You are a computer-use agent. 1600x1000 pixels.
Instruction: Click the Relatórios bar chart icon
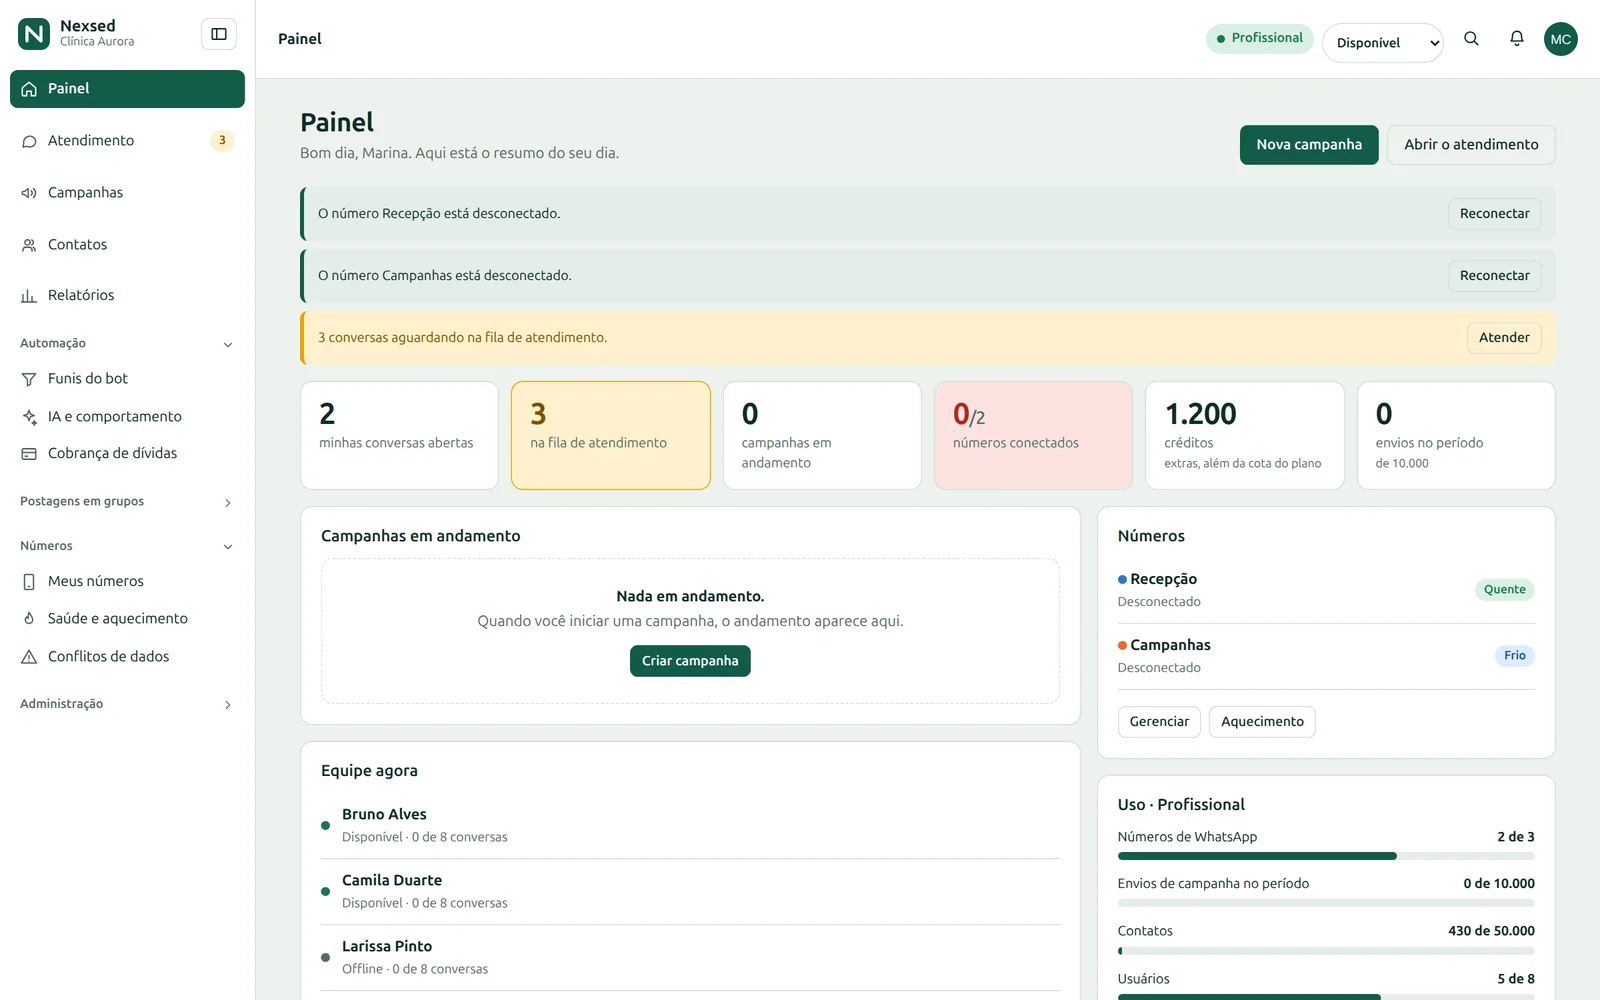[29, 296]
